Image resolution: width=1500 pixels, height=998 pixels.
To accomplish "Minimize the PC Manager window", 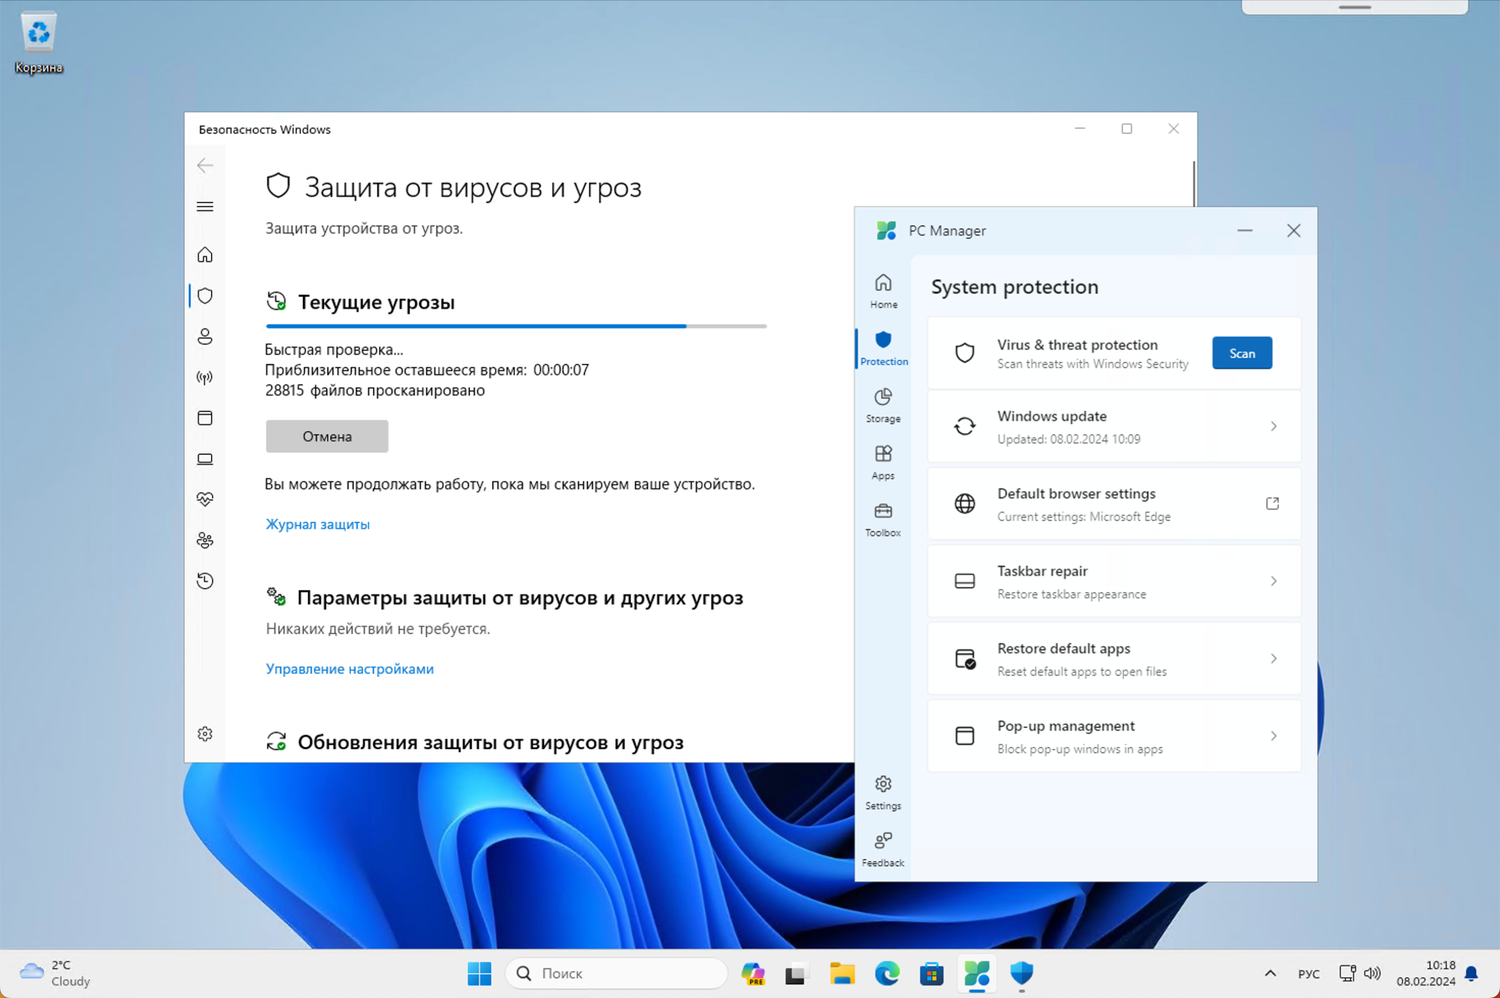I will (x=1245, y=230).
